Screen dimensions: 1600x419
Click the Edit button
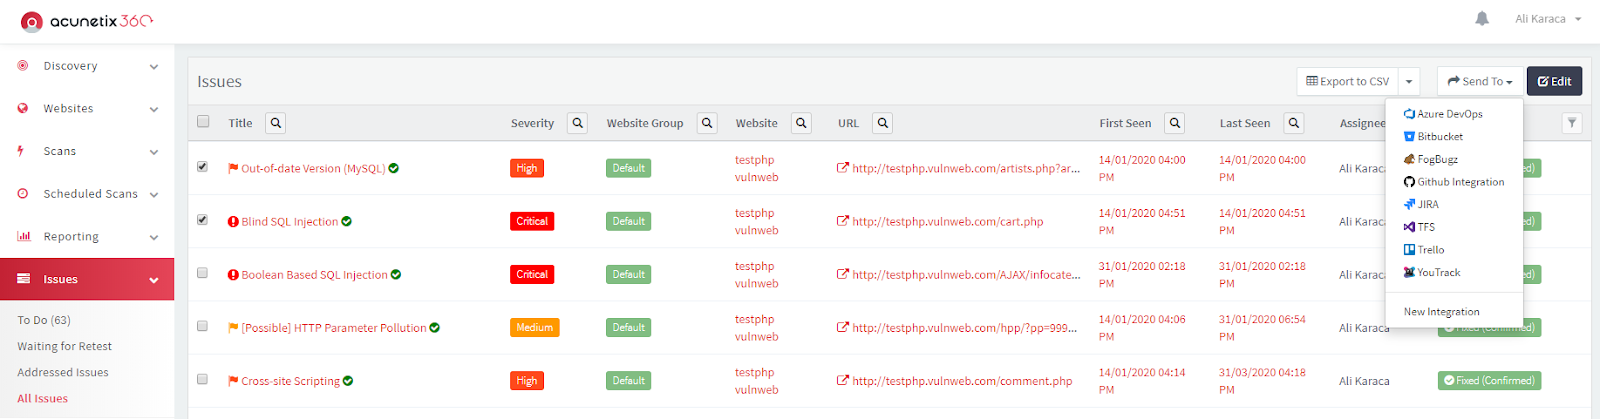point(1554,82)
